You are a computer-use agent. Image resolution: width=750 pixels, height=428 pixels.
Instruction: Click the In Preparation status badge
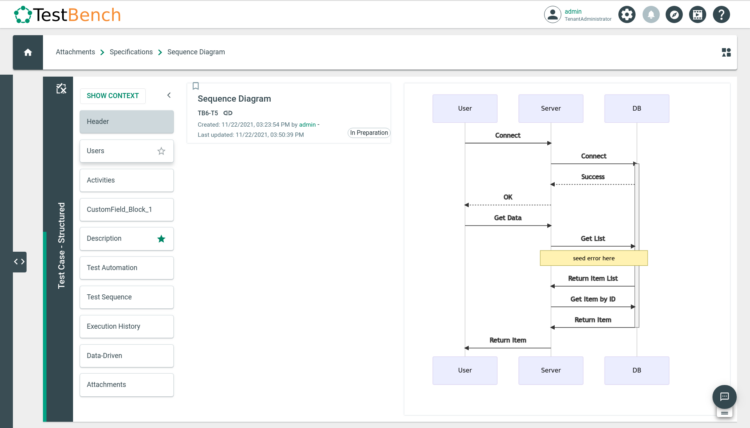[x=369, y=133]
